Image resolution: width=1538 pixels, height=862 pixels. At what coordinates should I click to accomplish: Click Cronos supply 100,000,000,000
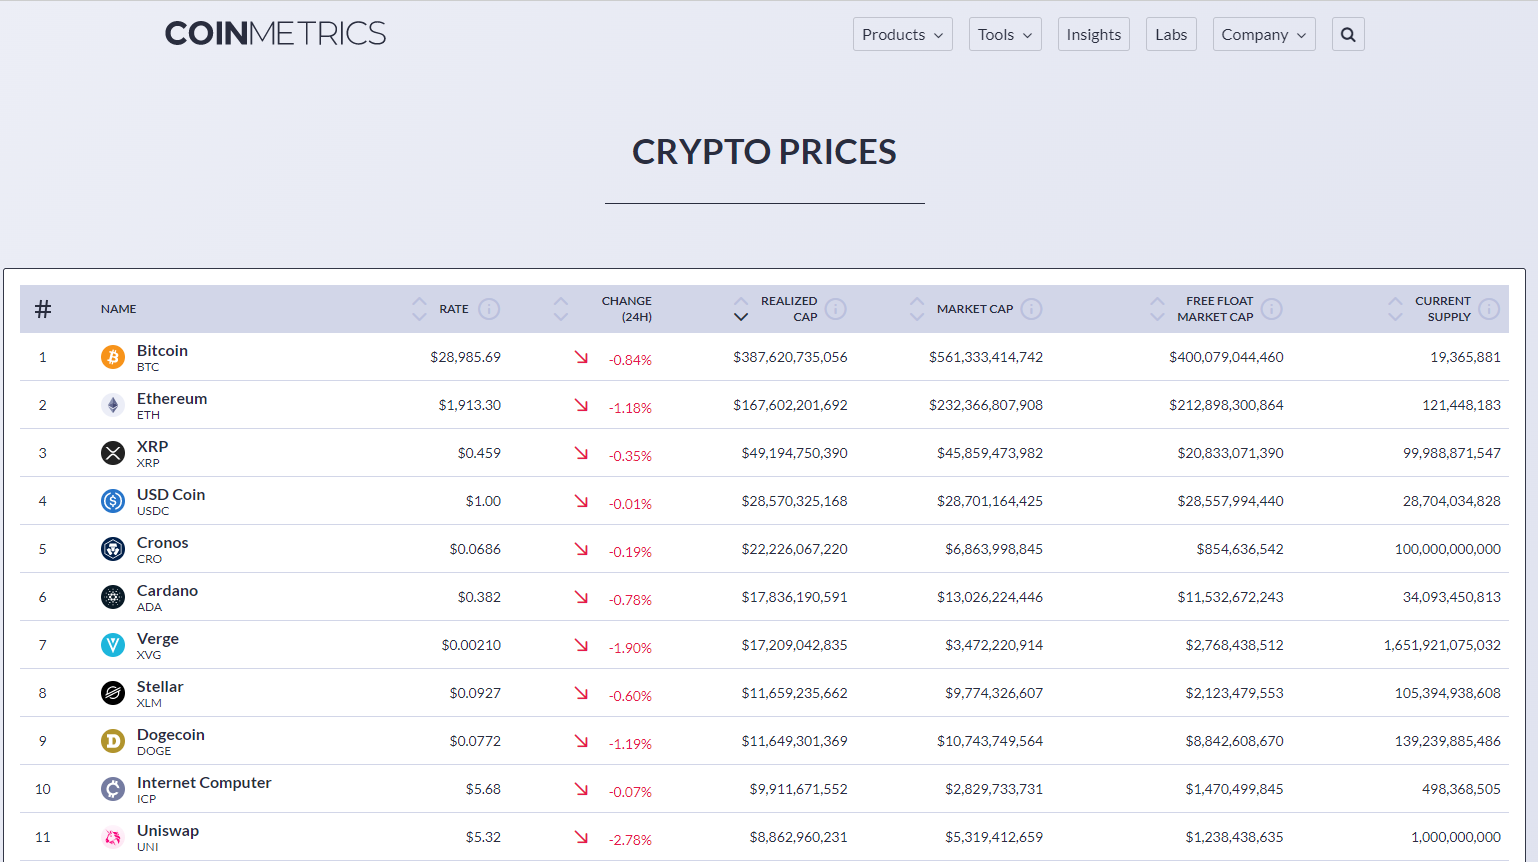point(1448,549)
